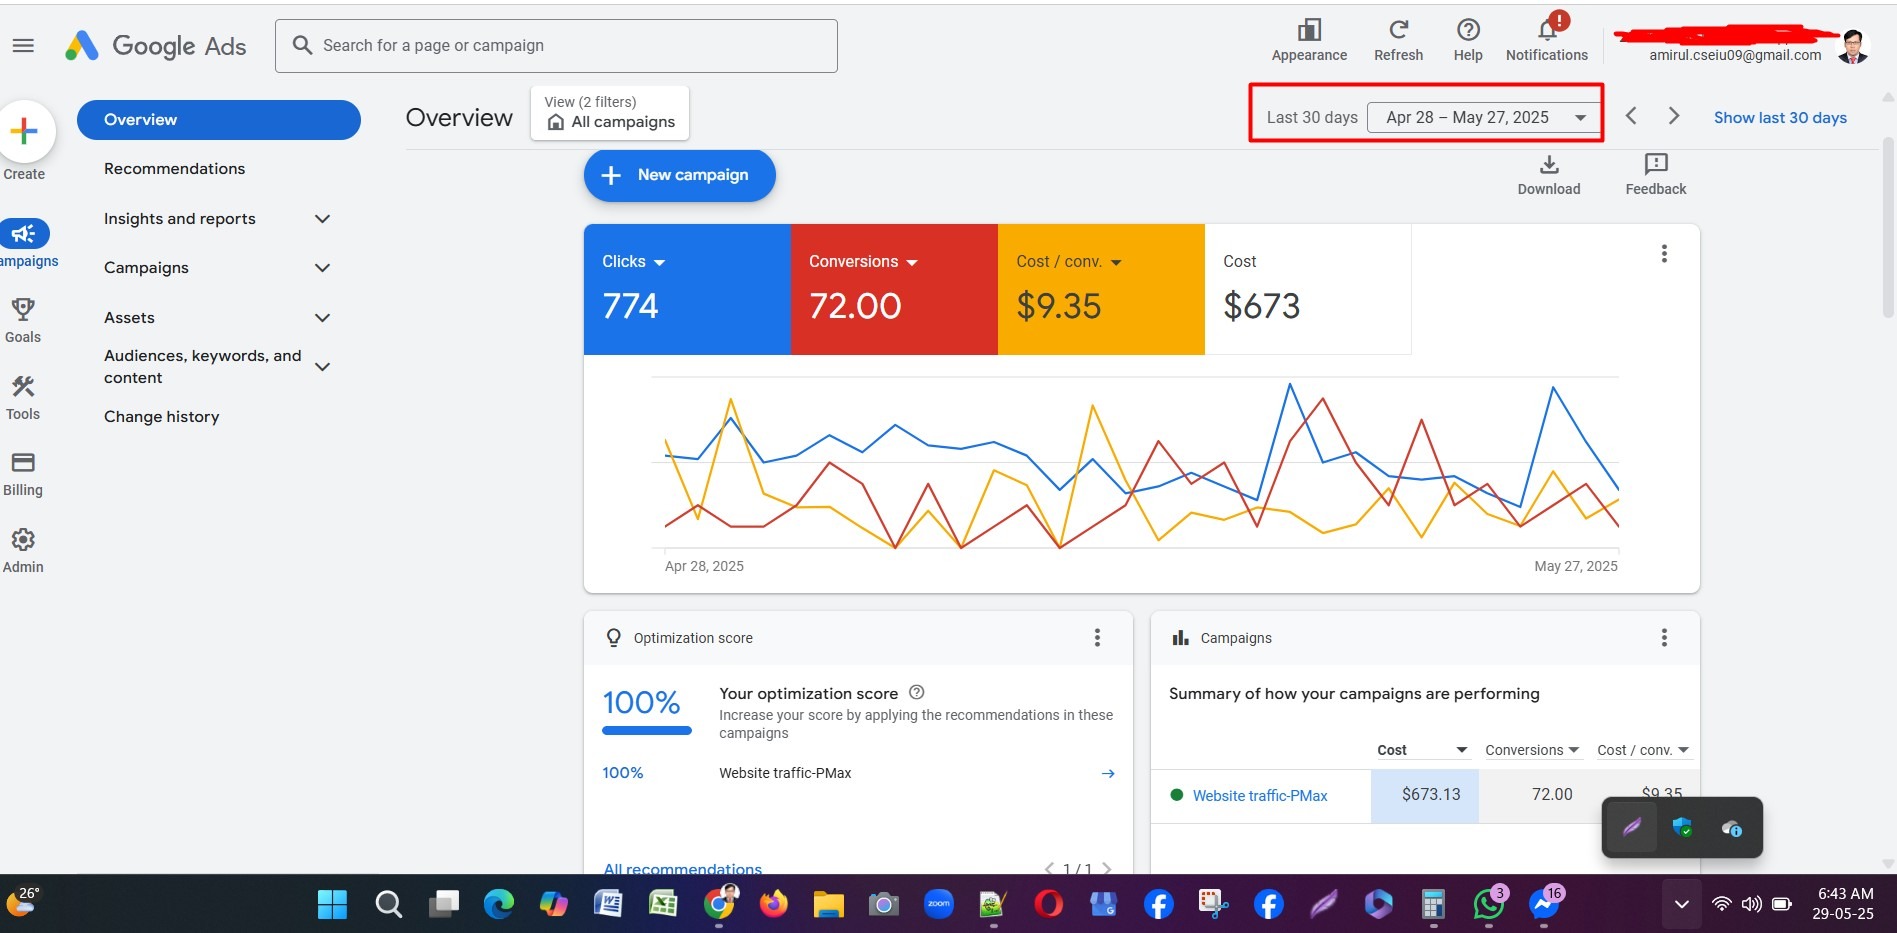Click the 72.00 conversions cell

pos(1552,795)
